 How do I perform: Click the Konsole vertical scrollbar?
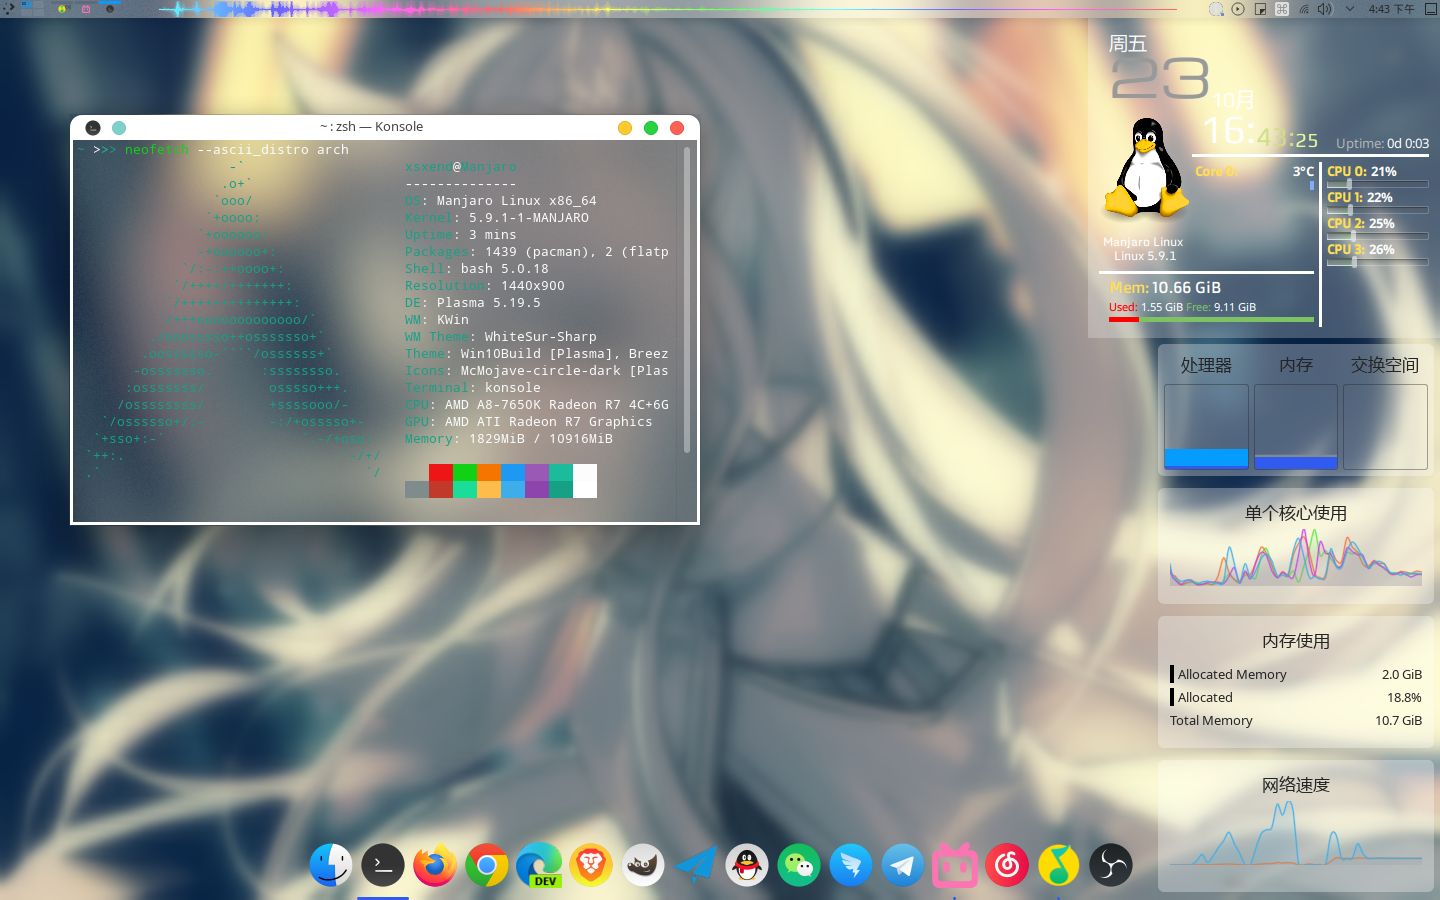(687, 300)
